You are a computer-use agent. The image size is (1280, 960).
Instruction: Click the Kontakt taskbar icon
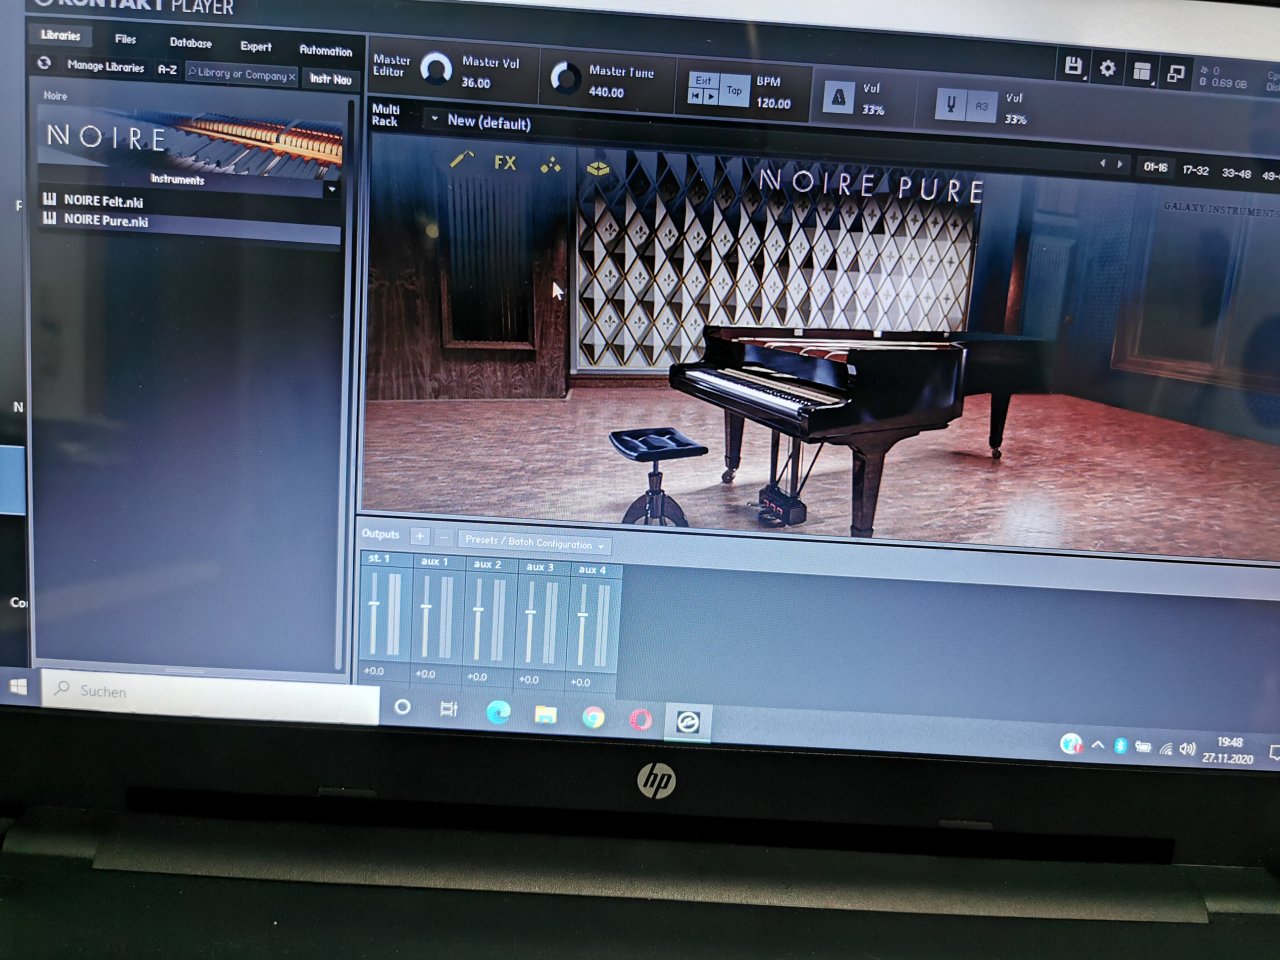(687, 722)
